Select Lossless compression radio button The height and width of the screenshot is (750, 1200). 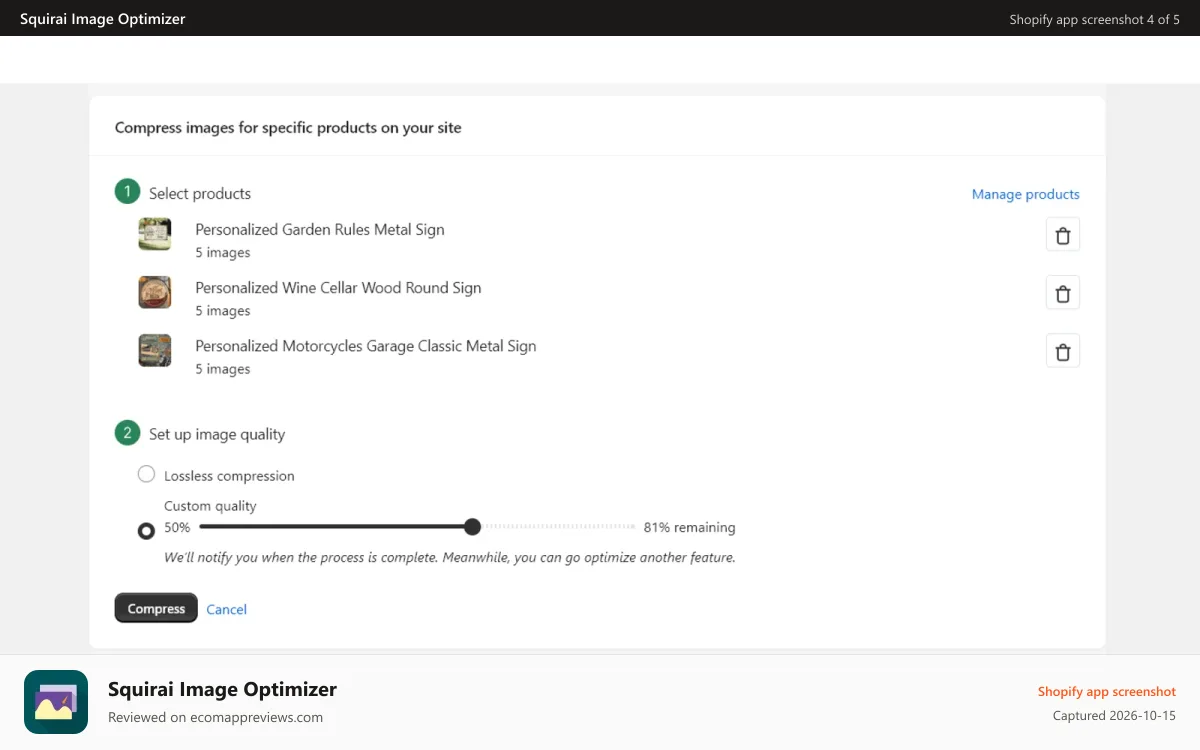click(147, 474)
